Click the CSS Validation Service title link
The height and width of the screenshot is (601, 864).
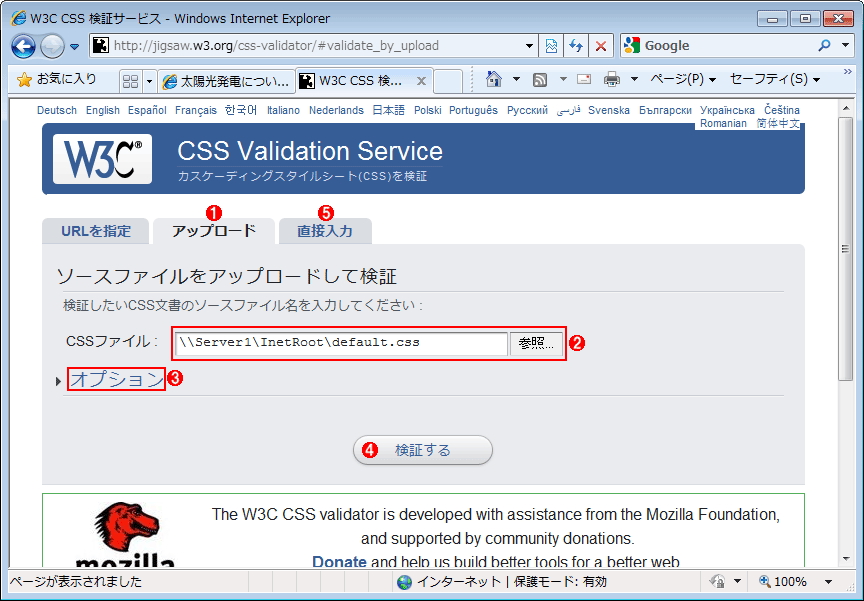pyautogui.click(x=310, y=151)
